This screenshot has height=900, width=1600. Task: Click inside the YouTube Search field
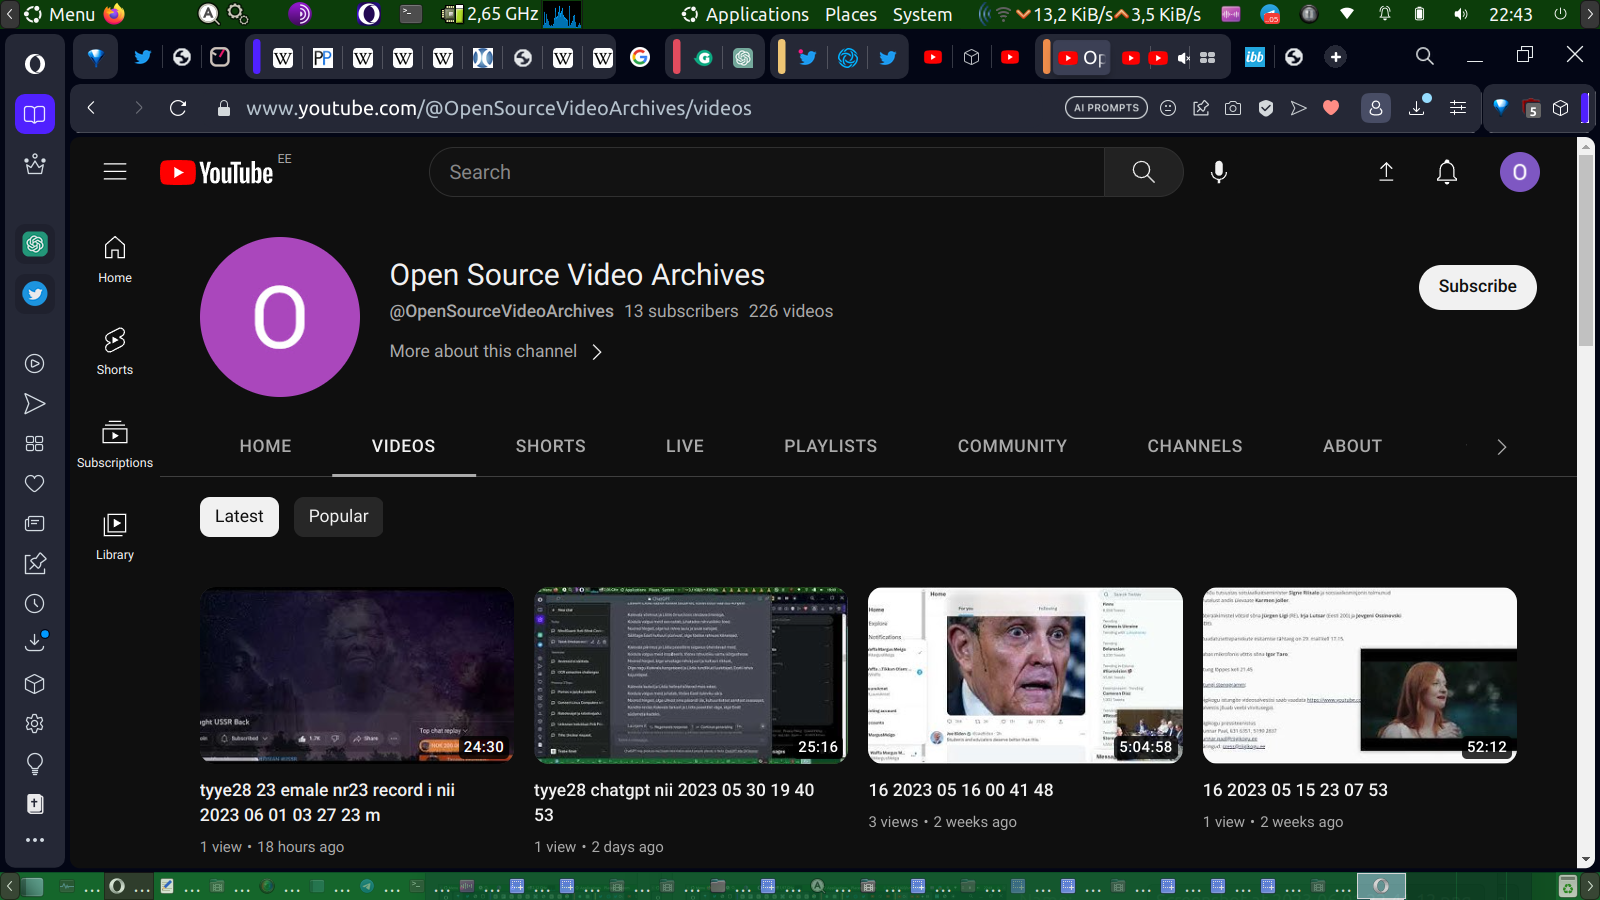point(765,172)
